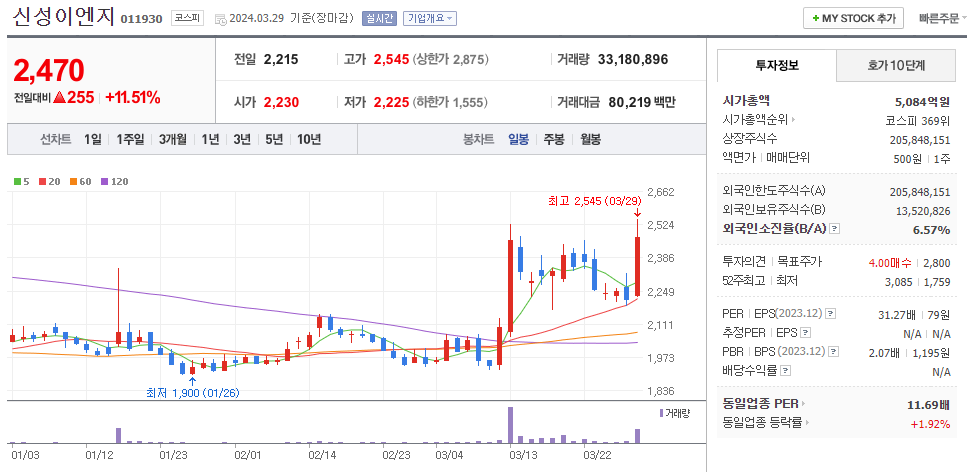
Task: Click the 하한가 1,555 text
Action: pyautogui.click(x=450, y=103)
